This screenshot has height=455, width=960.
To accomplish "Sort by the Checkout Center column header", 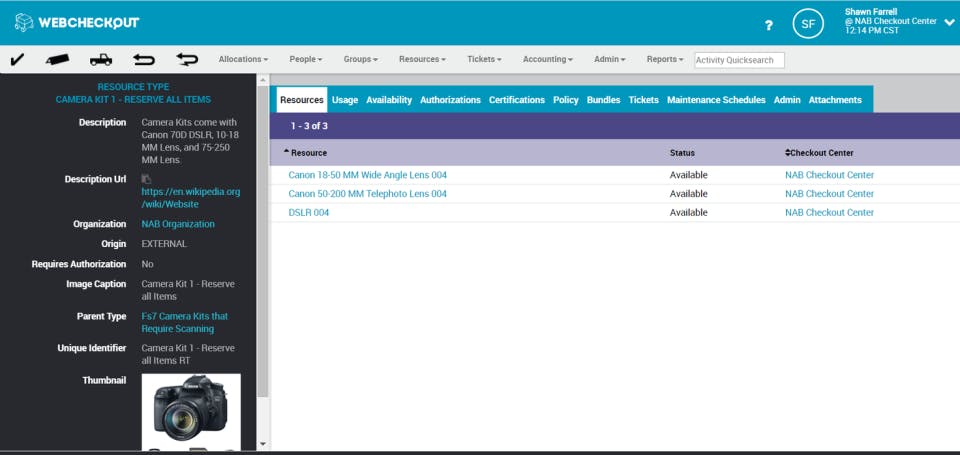I will 819,152.
